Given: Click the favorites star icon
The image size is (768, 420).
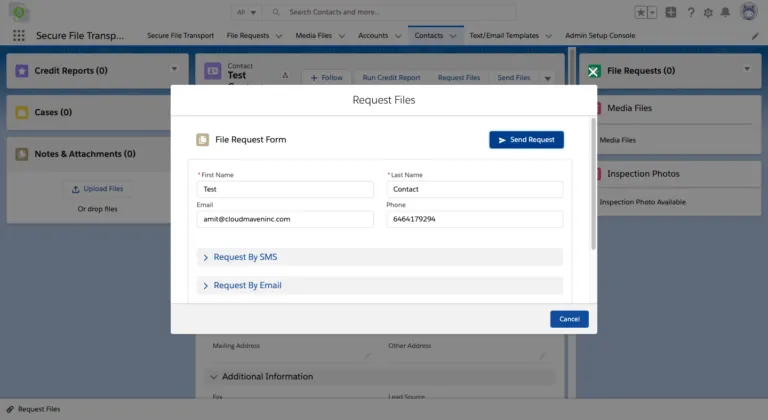Looking at the screenshot, I should point(641,13).
